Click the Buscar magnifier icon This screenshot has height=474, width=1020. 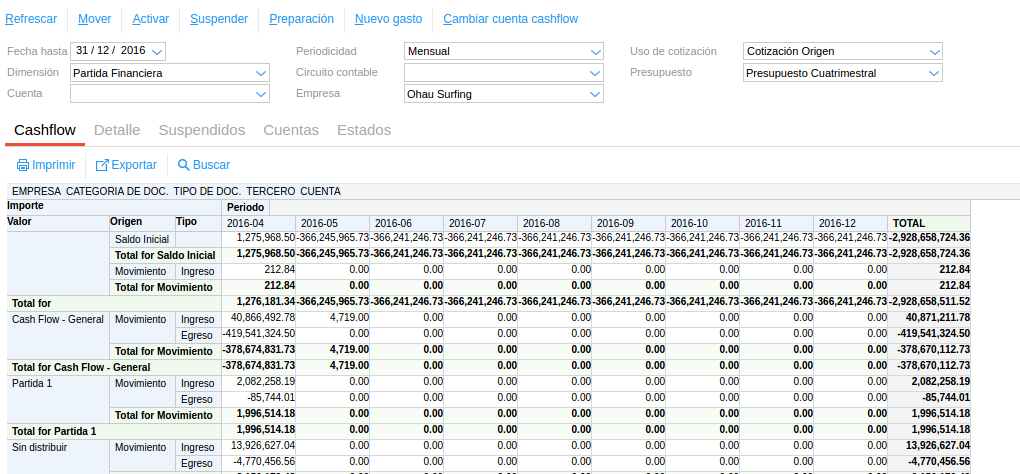point(183,165)
